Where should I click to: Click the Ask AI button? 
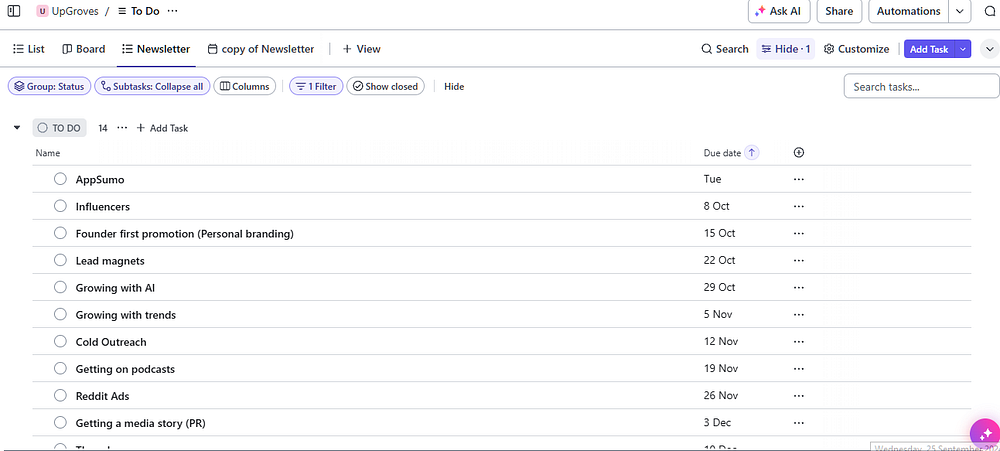(x=778, y=12)
